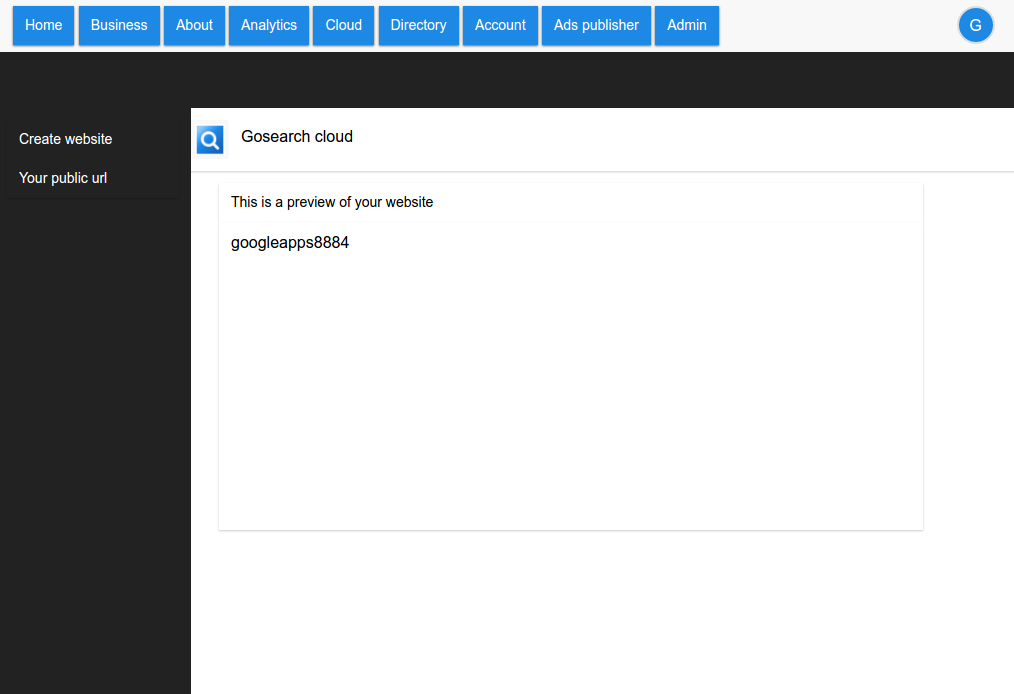Open the Admin page

tap(687, 25)
